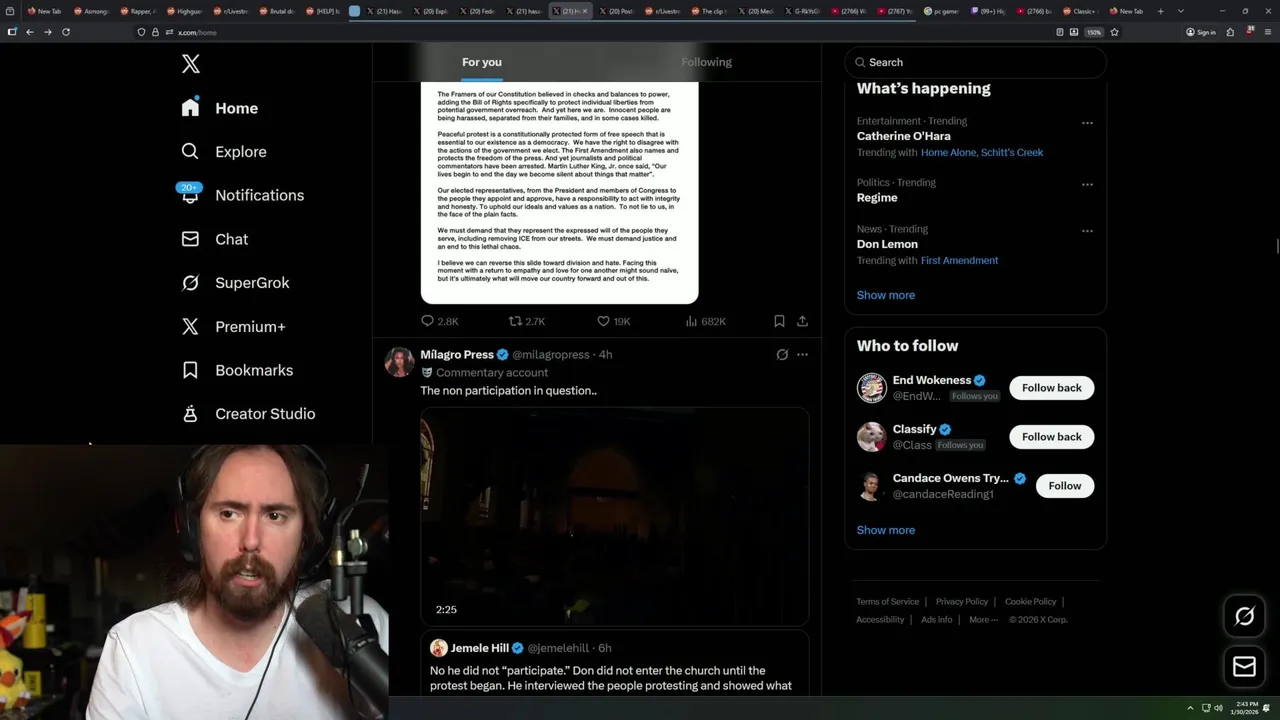Open Notifications with 20+ badge
Image resolution: width=1280 pixels, height=720 pixels.
point(243,195)
